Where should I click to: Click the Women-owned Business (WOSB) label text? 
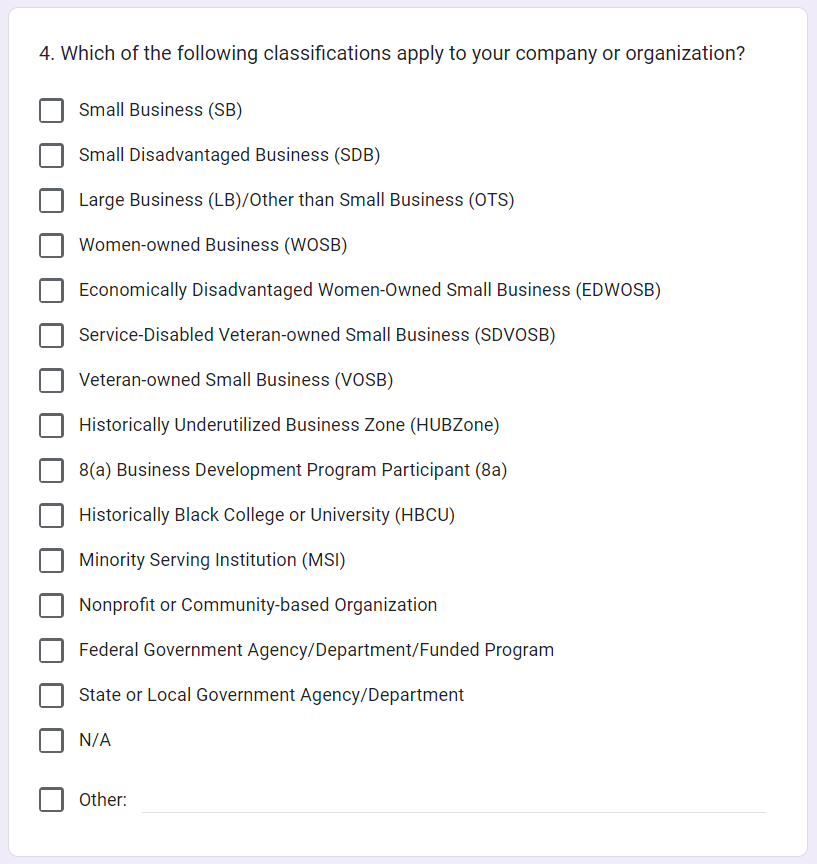point(213,245)
